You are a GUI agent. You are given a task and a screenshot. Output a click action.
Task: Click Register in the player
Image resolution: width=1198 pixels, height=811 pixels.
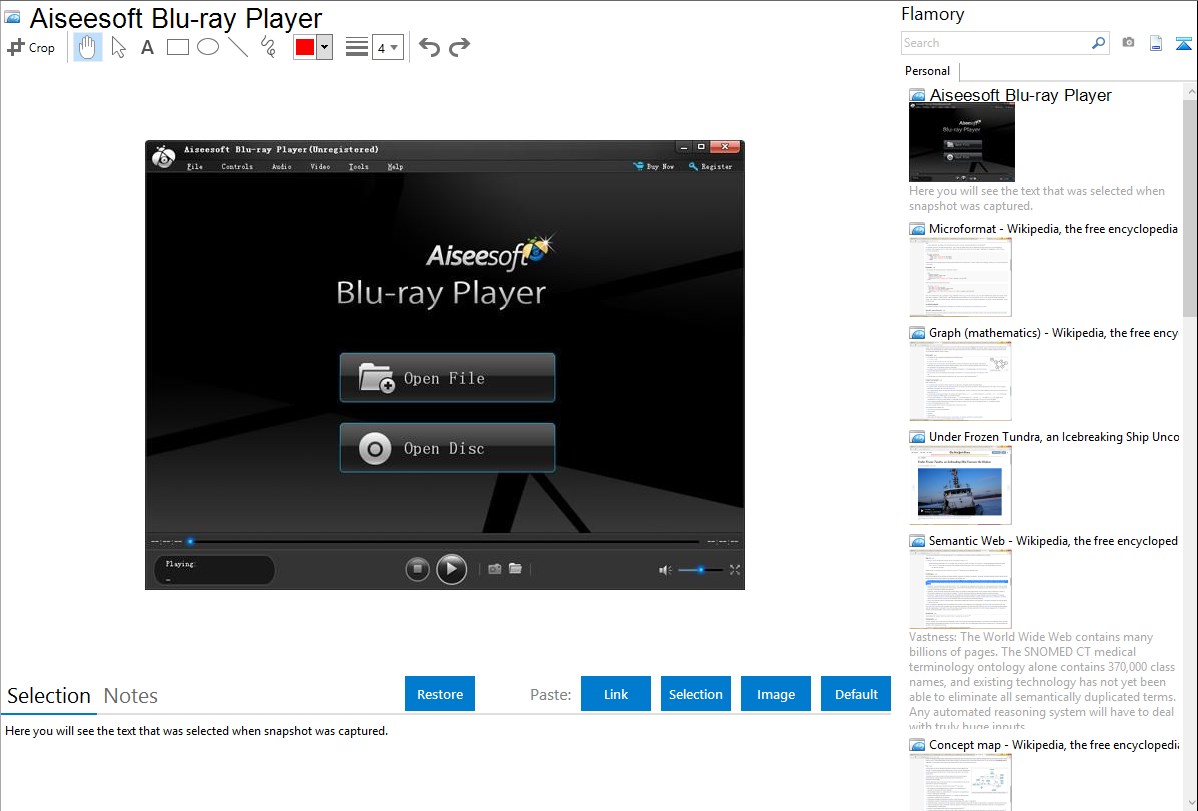(x=711, y=167)
